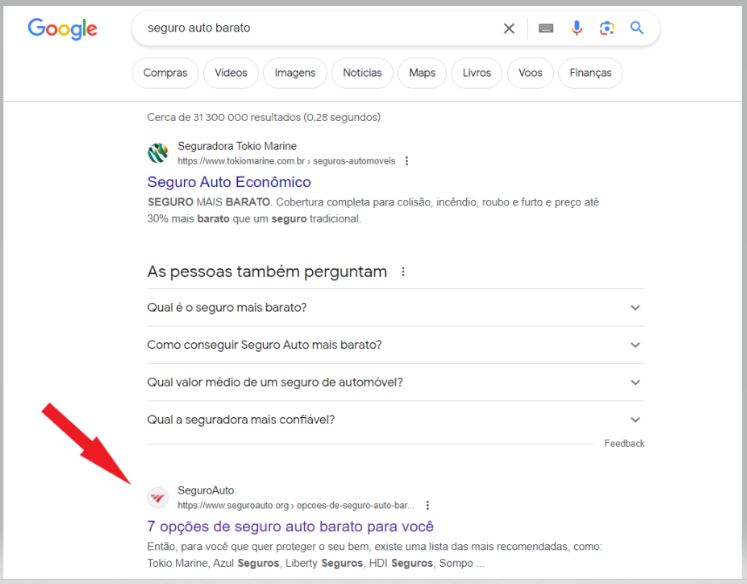Open Google Lens image search icon
The width and height of the screenshot is (747, 584).
point(606,28)
